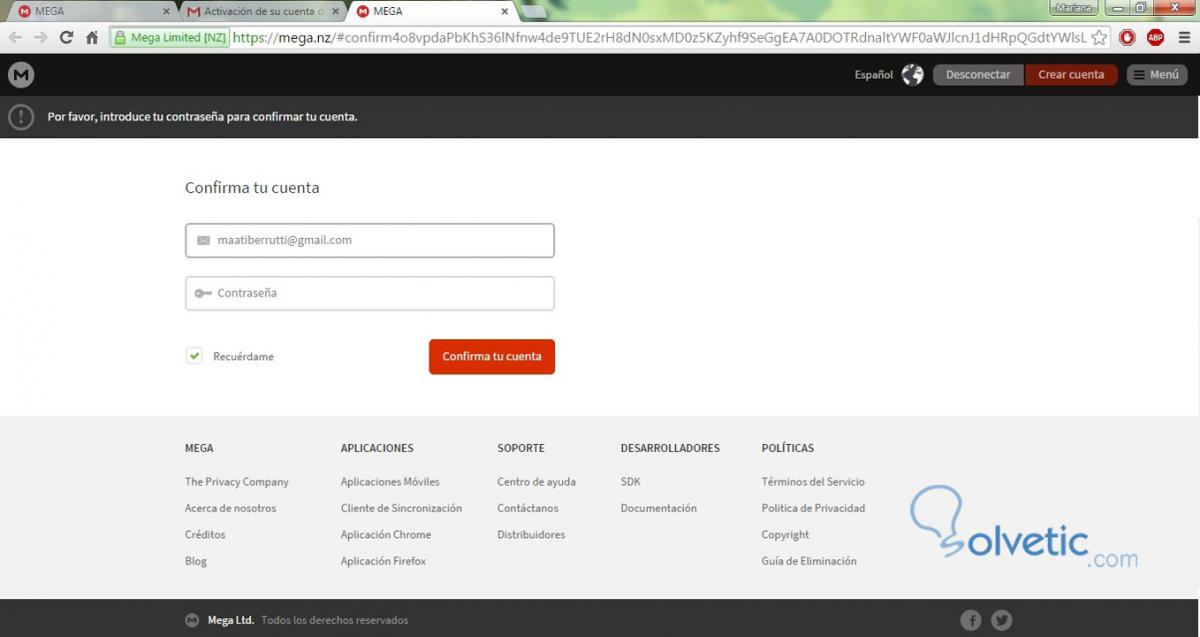This screenshot has width=1200, height=637.
Task: Open Chrome menu hamburger icon
Action: pos(1182,38)
